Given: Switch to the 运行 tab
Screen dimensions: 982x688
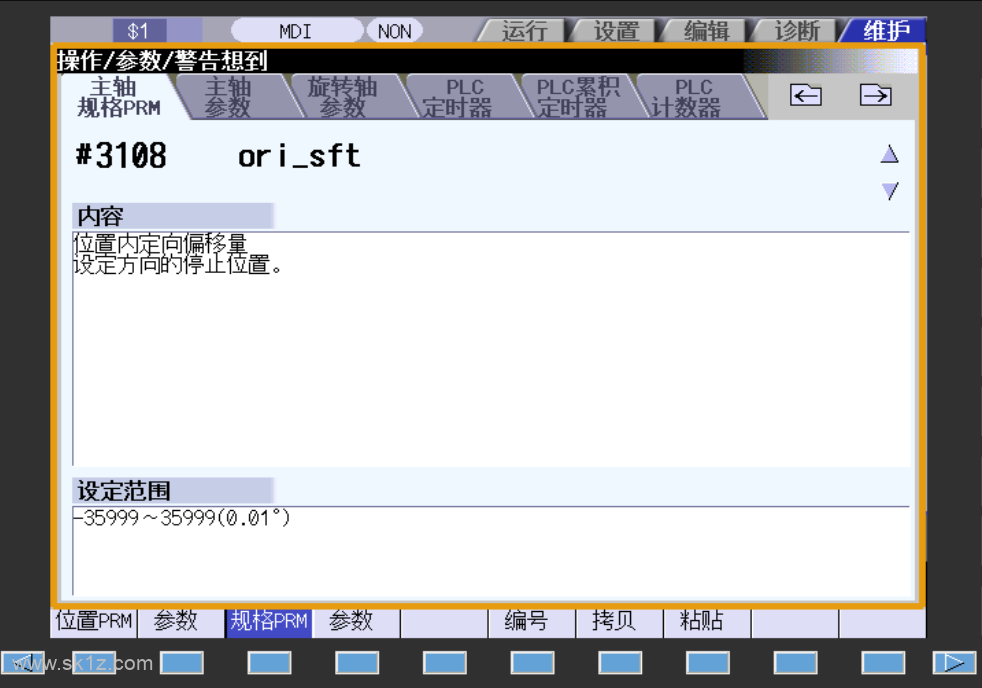Looking at the screenshot, I should 524,31.
